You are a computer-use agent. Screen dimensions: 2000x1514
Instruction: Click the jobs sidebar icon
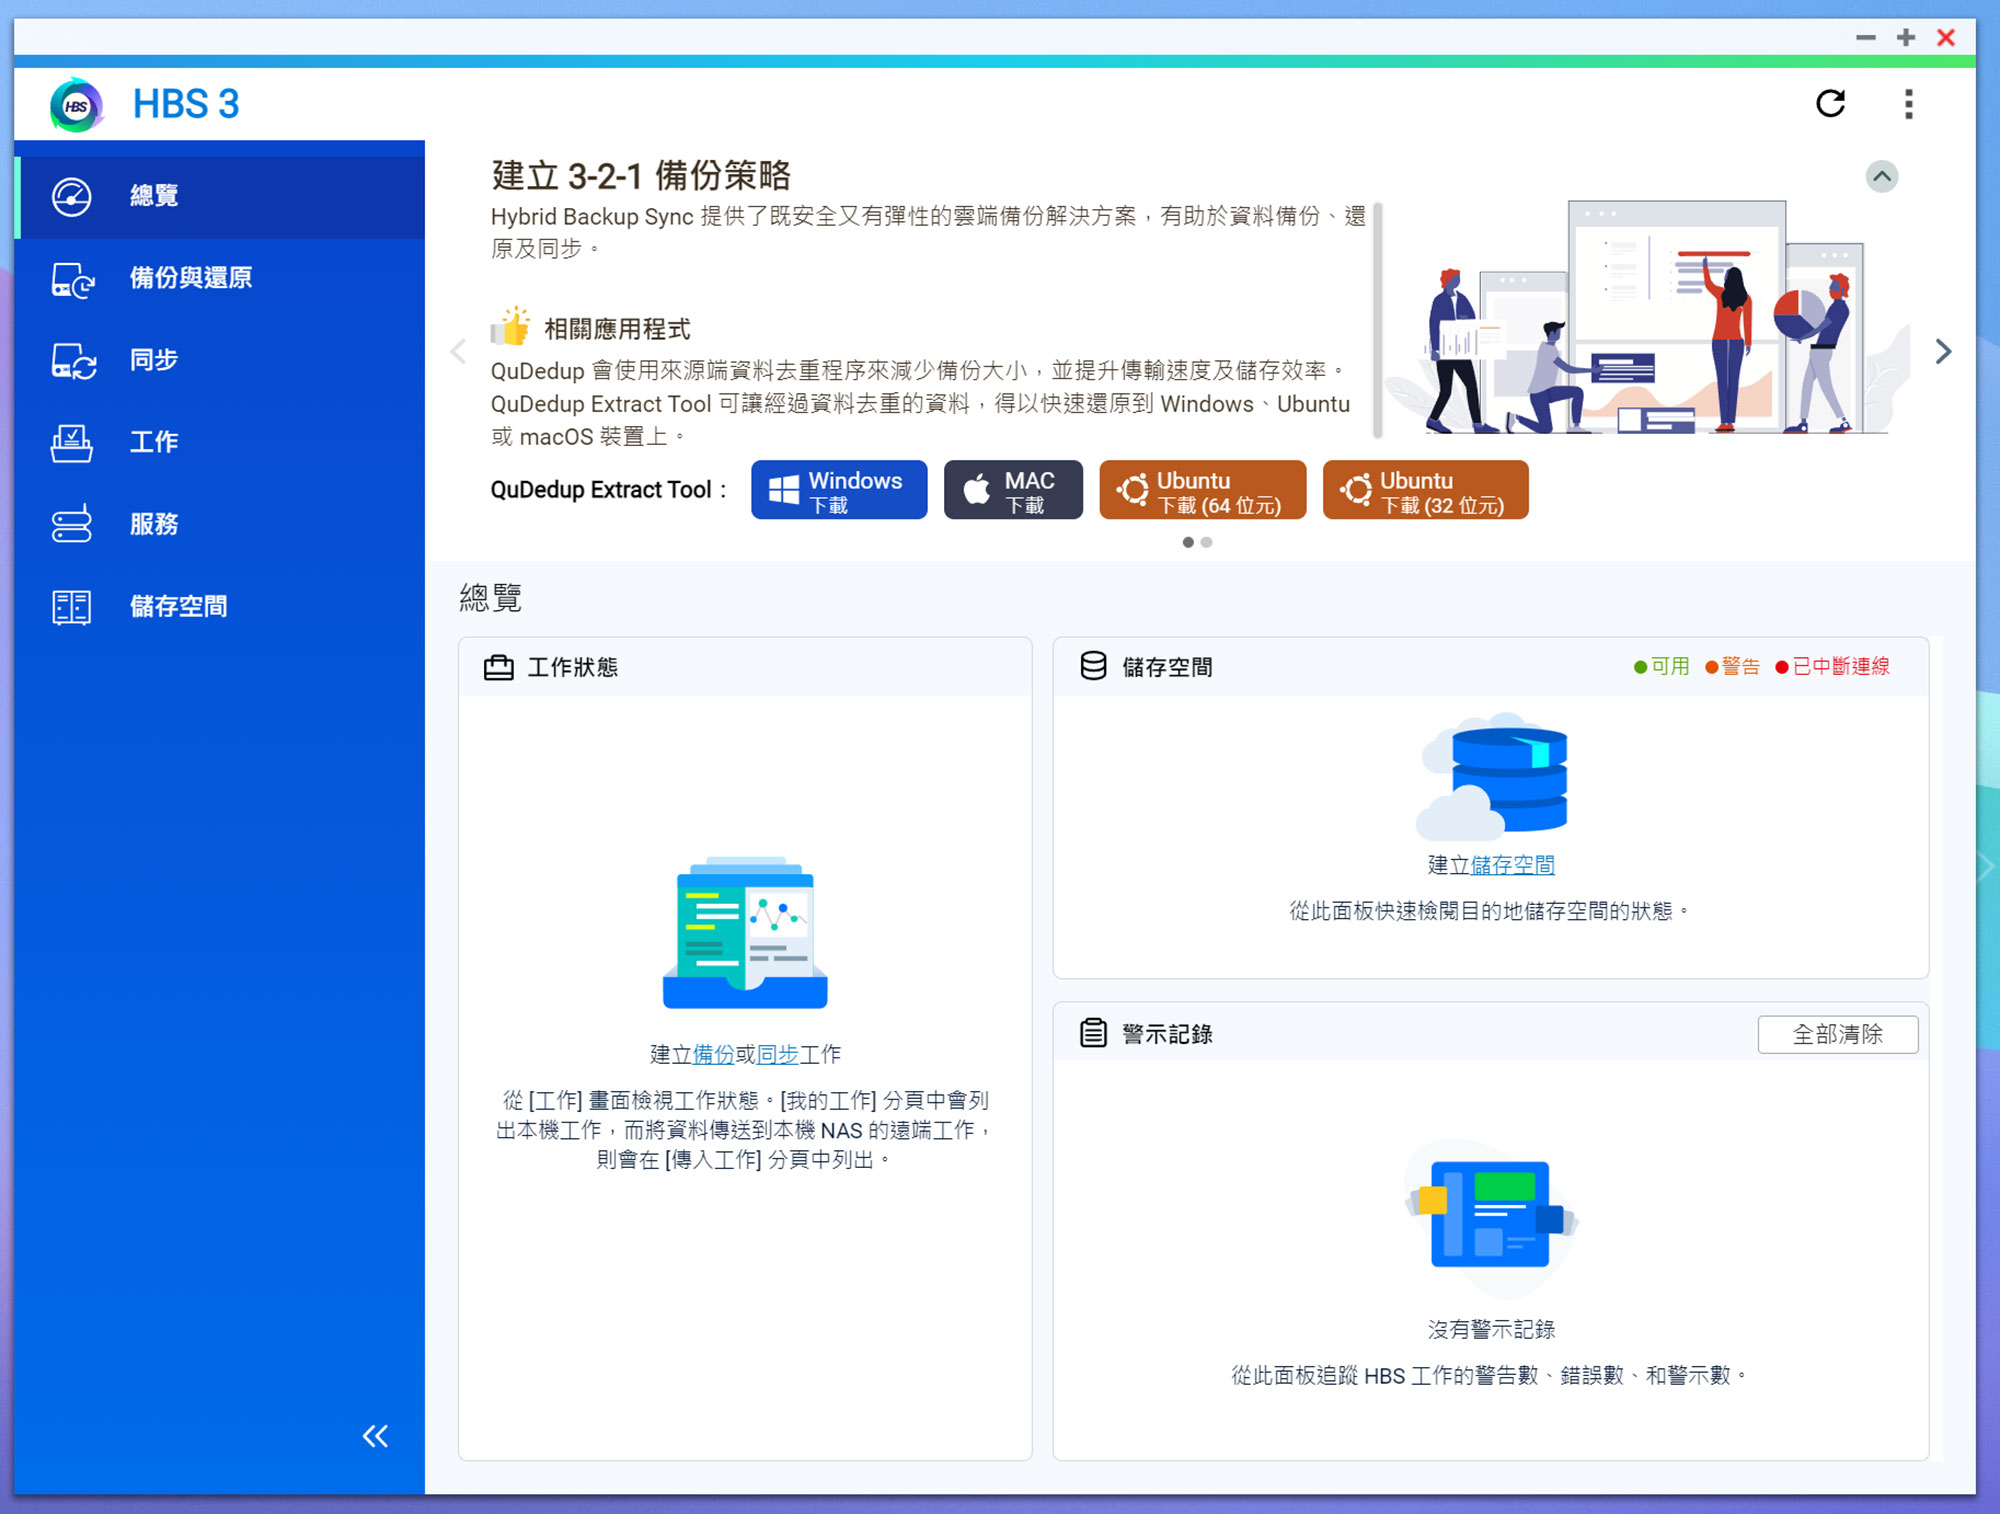pyautogui.click(x=72, y=443)
